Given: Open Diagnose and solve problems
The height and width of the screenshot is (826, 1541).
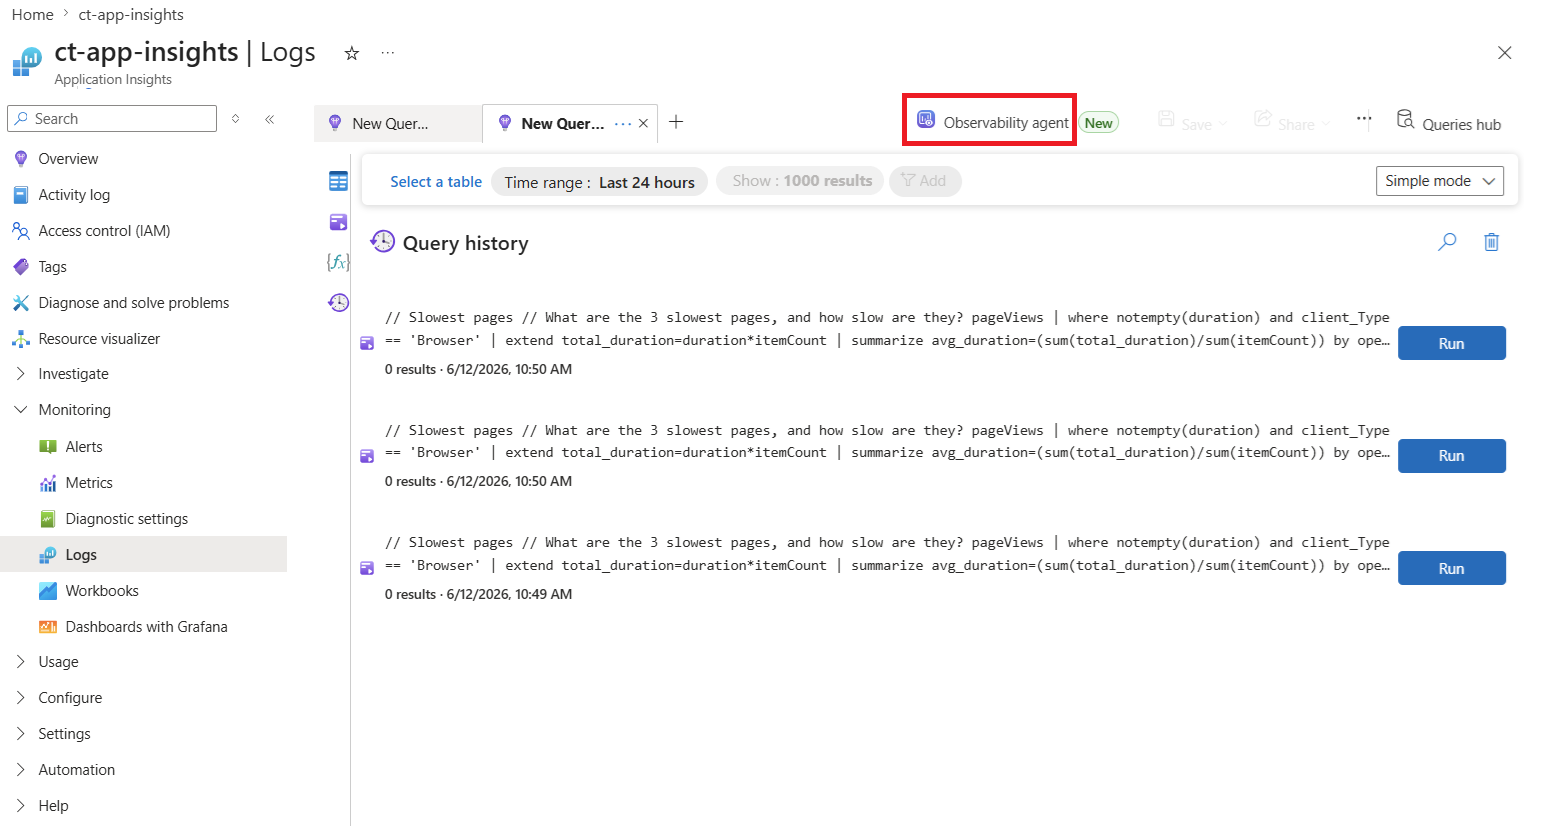Looking at the screenshot, I should (x=133, y=303).
